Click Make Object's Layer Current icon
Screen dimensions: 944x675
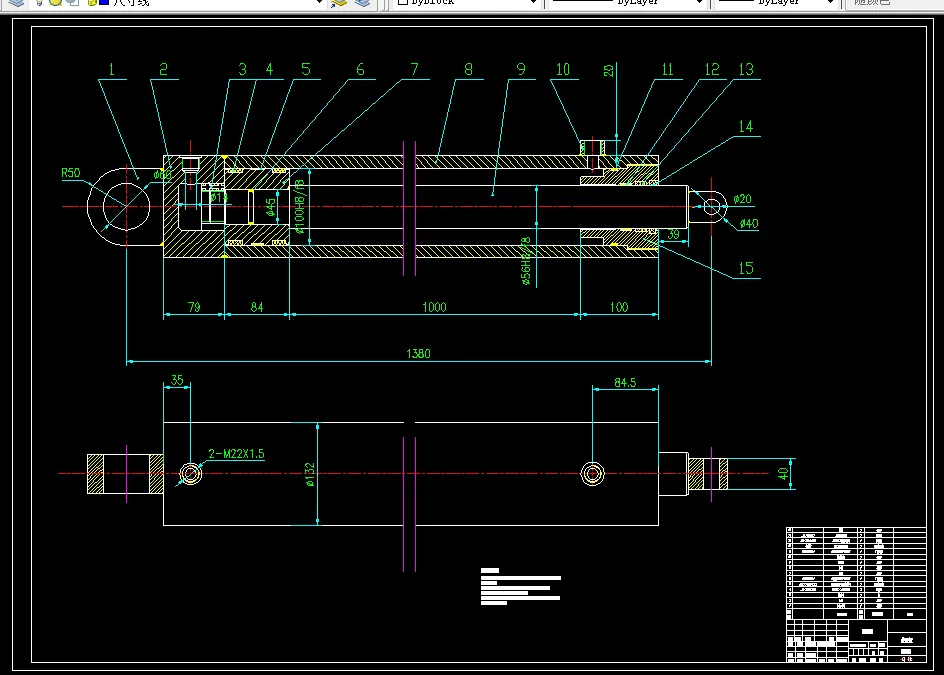pos(340,2)
